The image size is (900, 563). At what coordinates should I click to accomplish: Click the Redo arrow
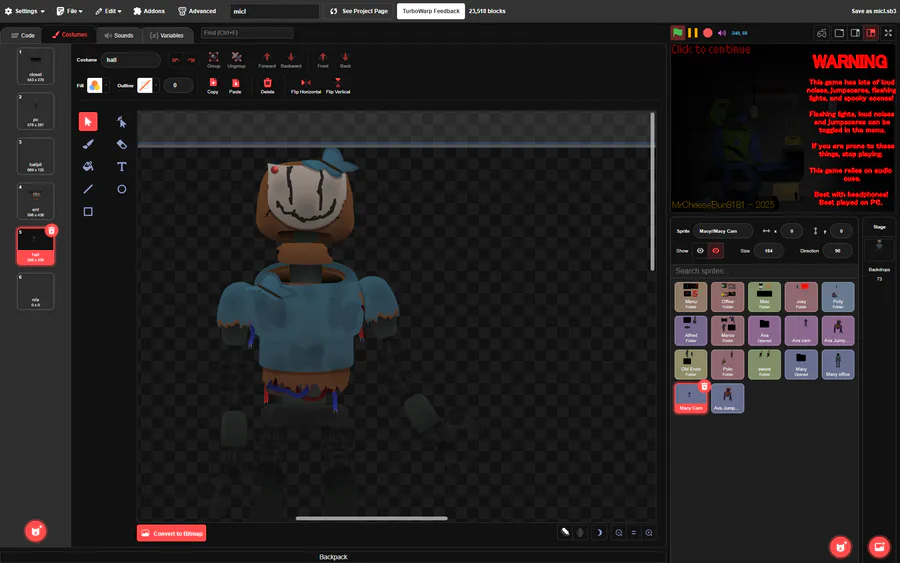191,60
